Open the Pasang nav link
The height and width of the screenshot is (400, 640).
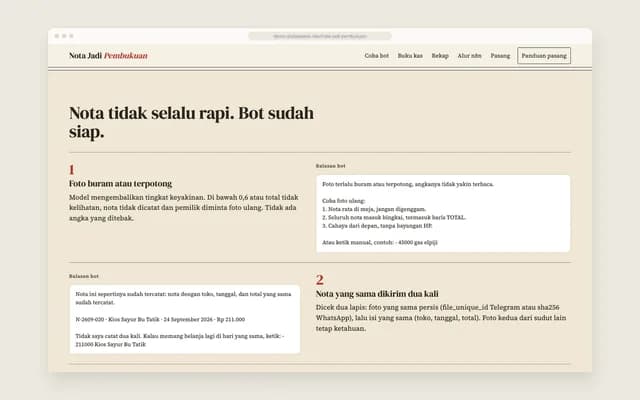point(500,56)
